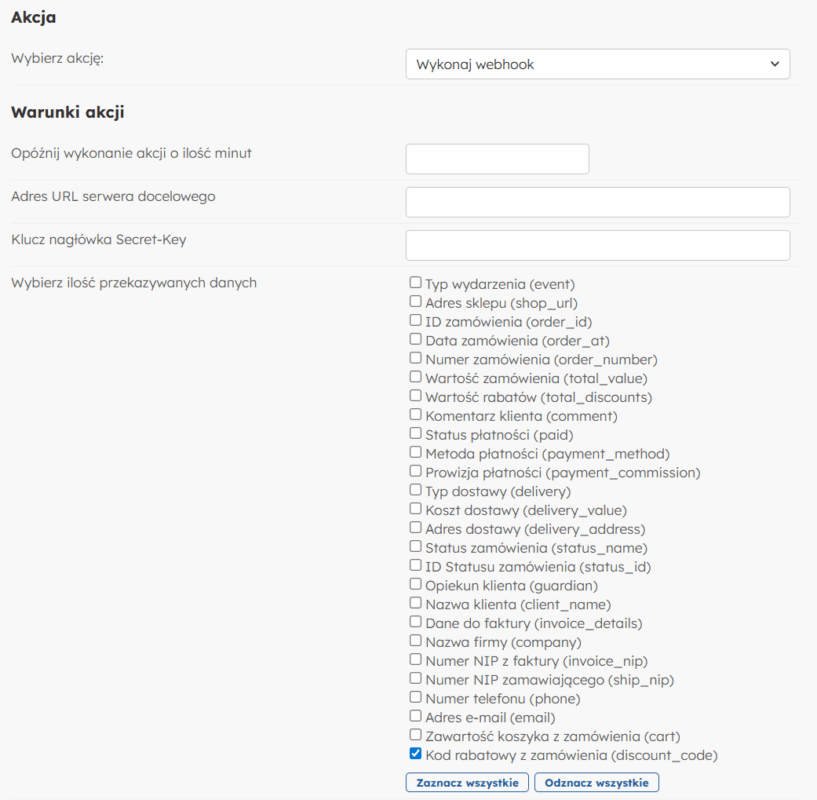Enable 'Typ wydarzenia (event)' checkbox
Viewport: 817px width, 800px height.
click(x=415, y=283)
